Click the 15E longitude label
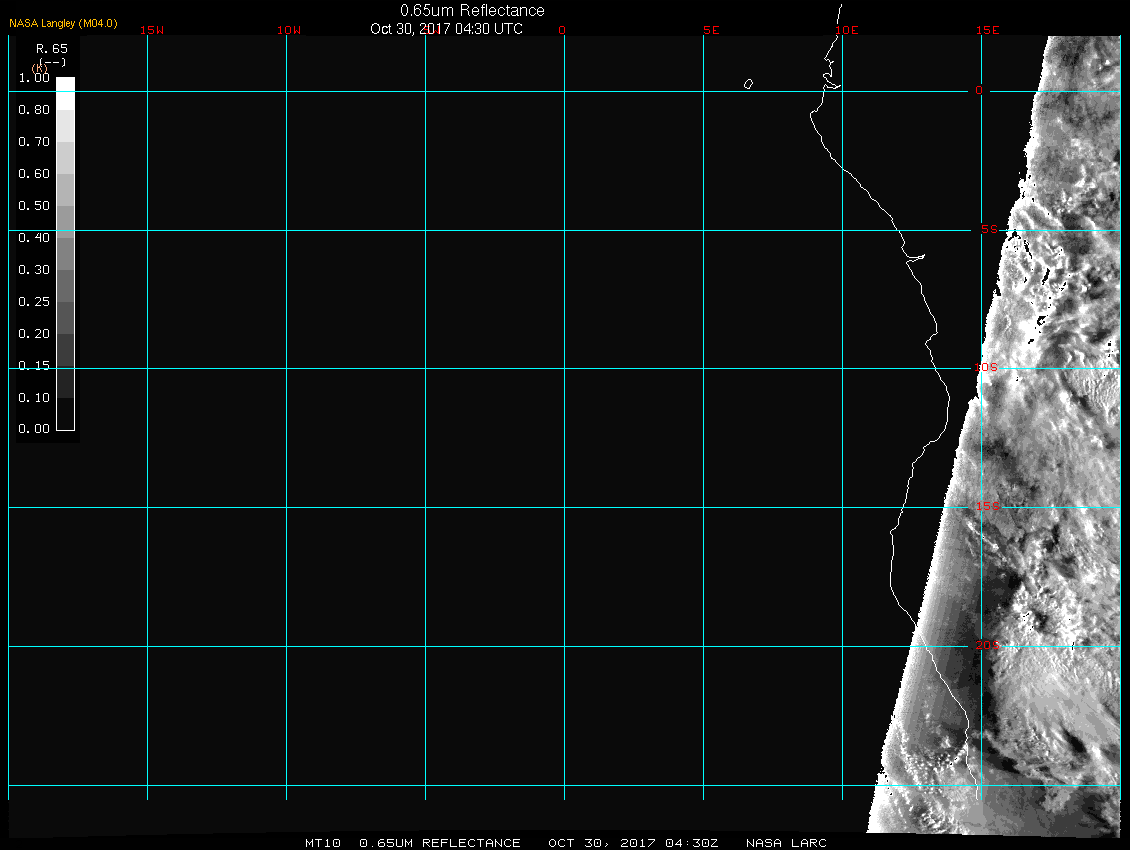This screenshot has width=1130, height=850. tap(989, 30)
